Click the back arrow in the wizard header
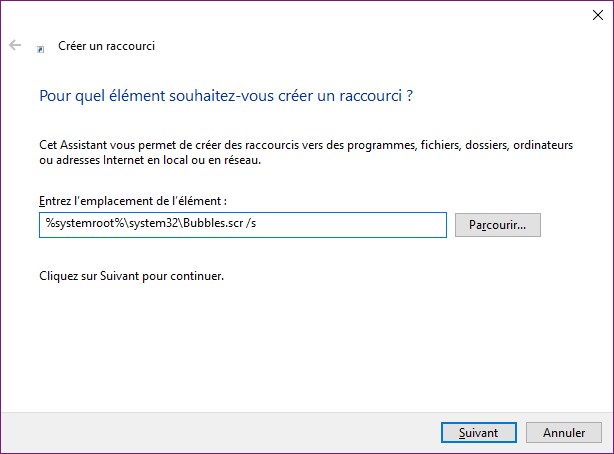614x454 pixels. [15, 45]
